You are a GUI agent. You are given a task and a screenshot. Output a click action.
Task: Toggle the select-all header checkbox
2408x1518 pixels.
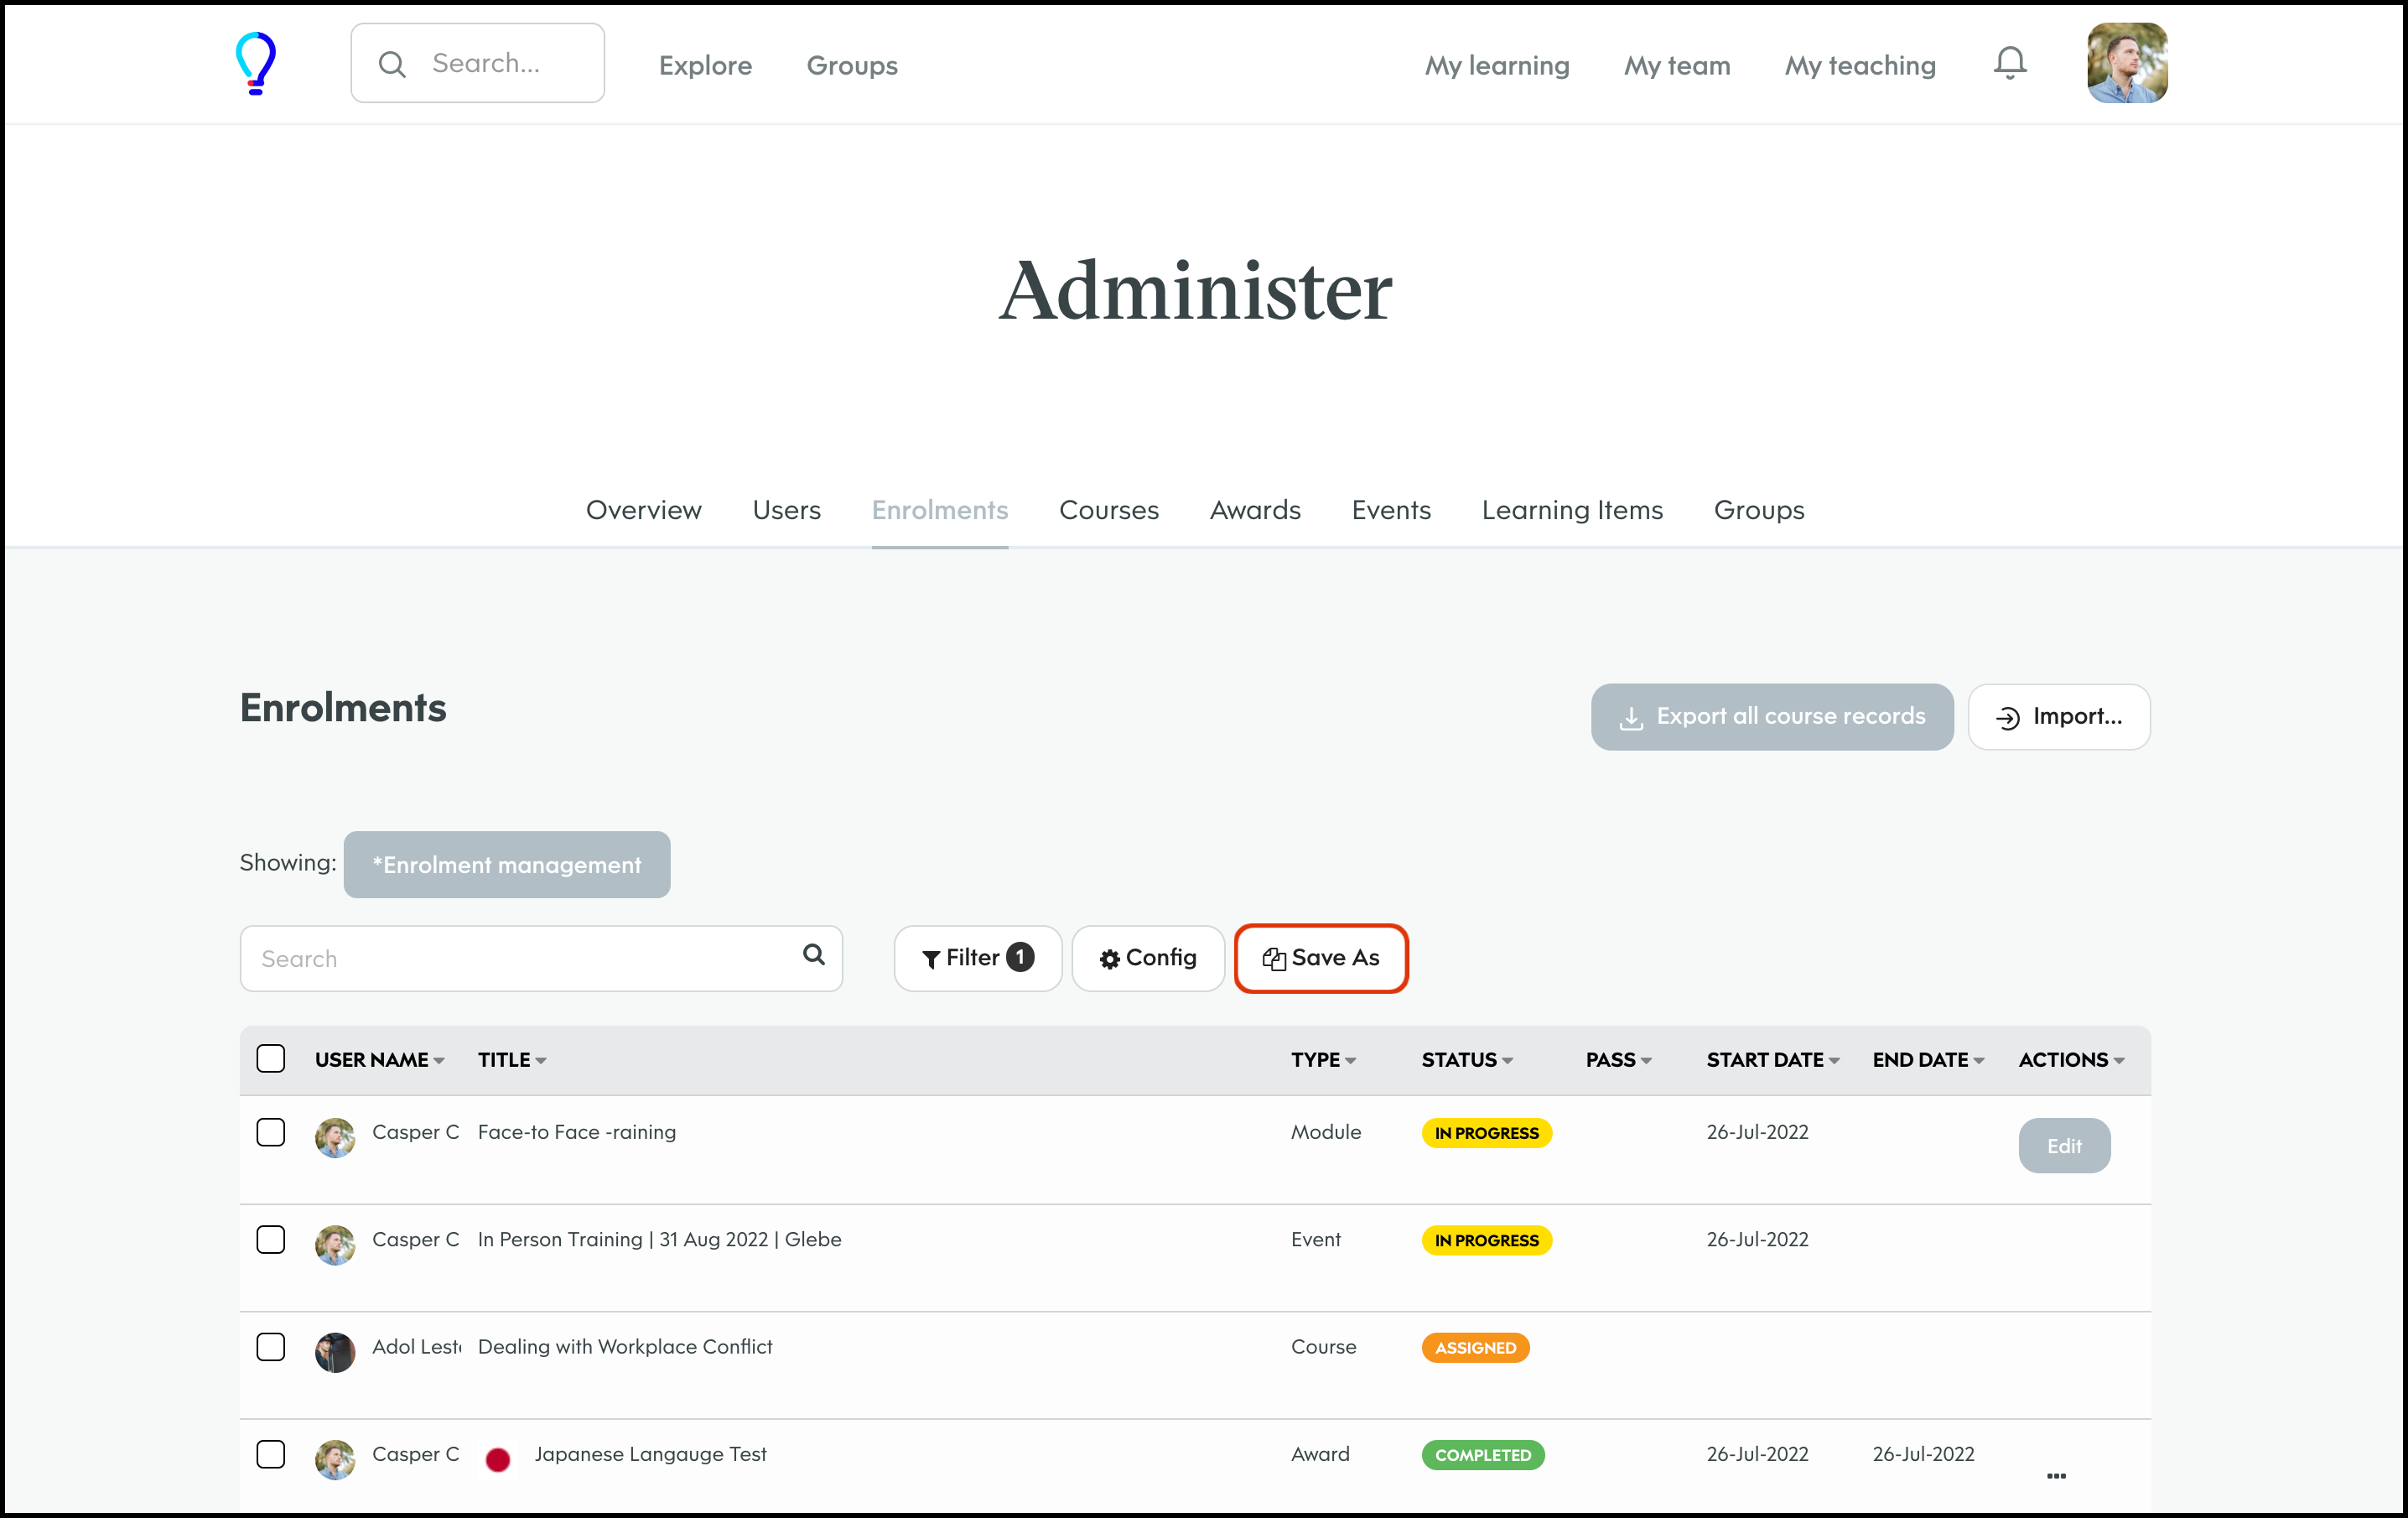point(271,1059)
